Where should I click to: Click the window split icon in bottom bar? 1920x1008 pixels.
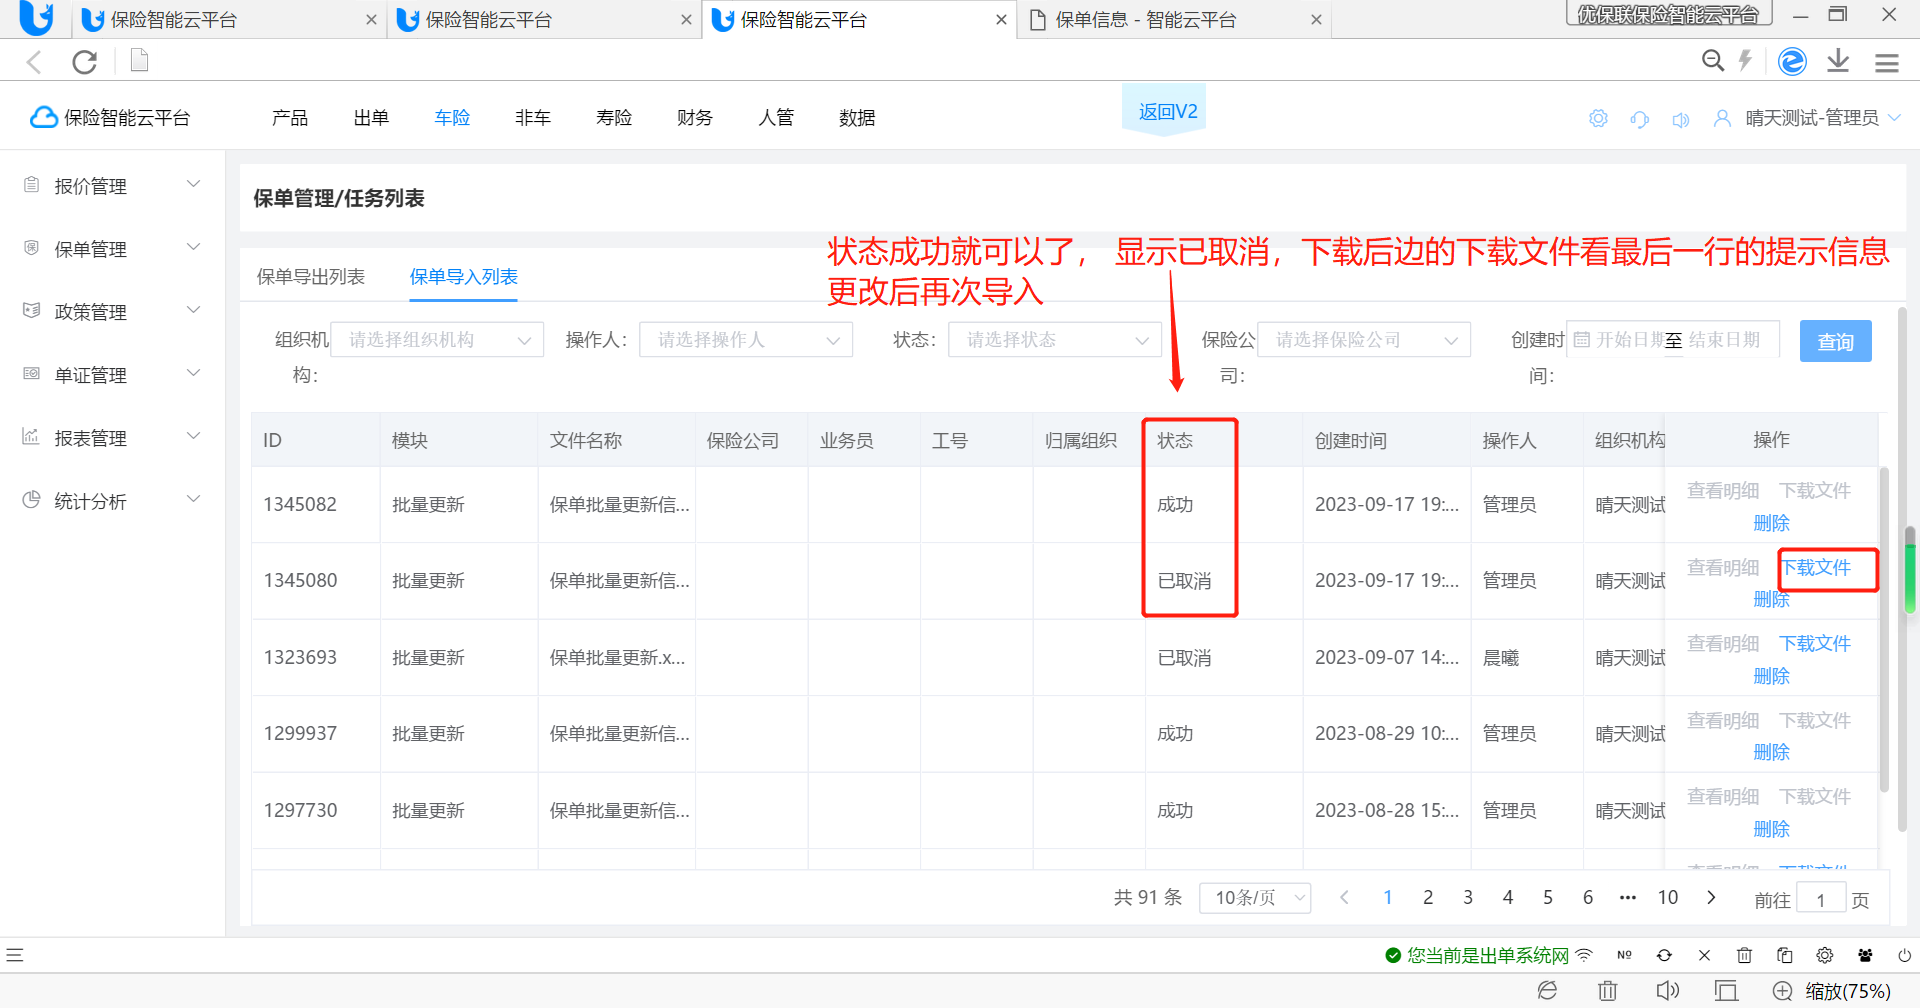pyautogui.click(x=1725, y=990)
